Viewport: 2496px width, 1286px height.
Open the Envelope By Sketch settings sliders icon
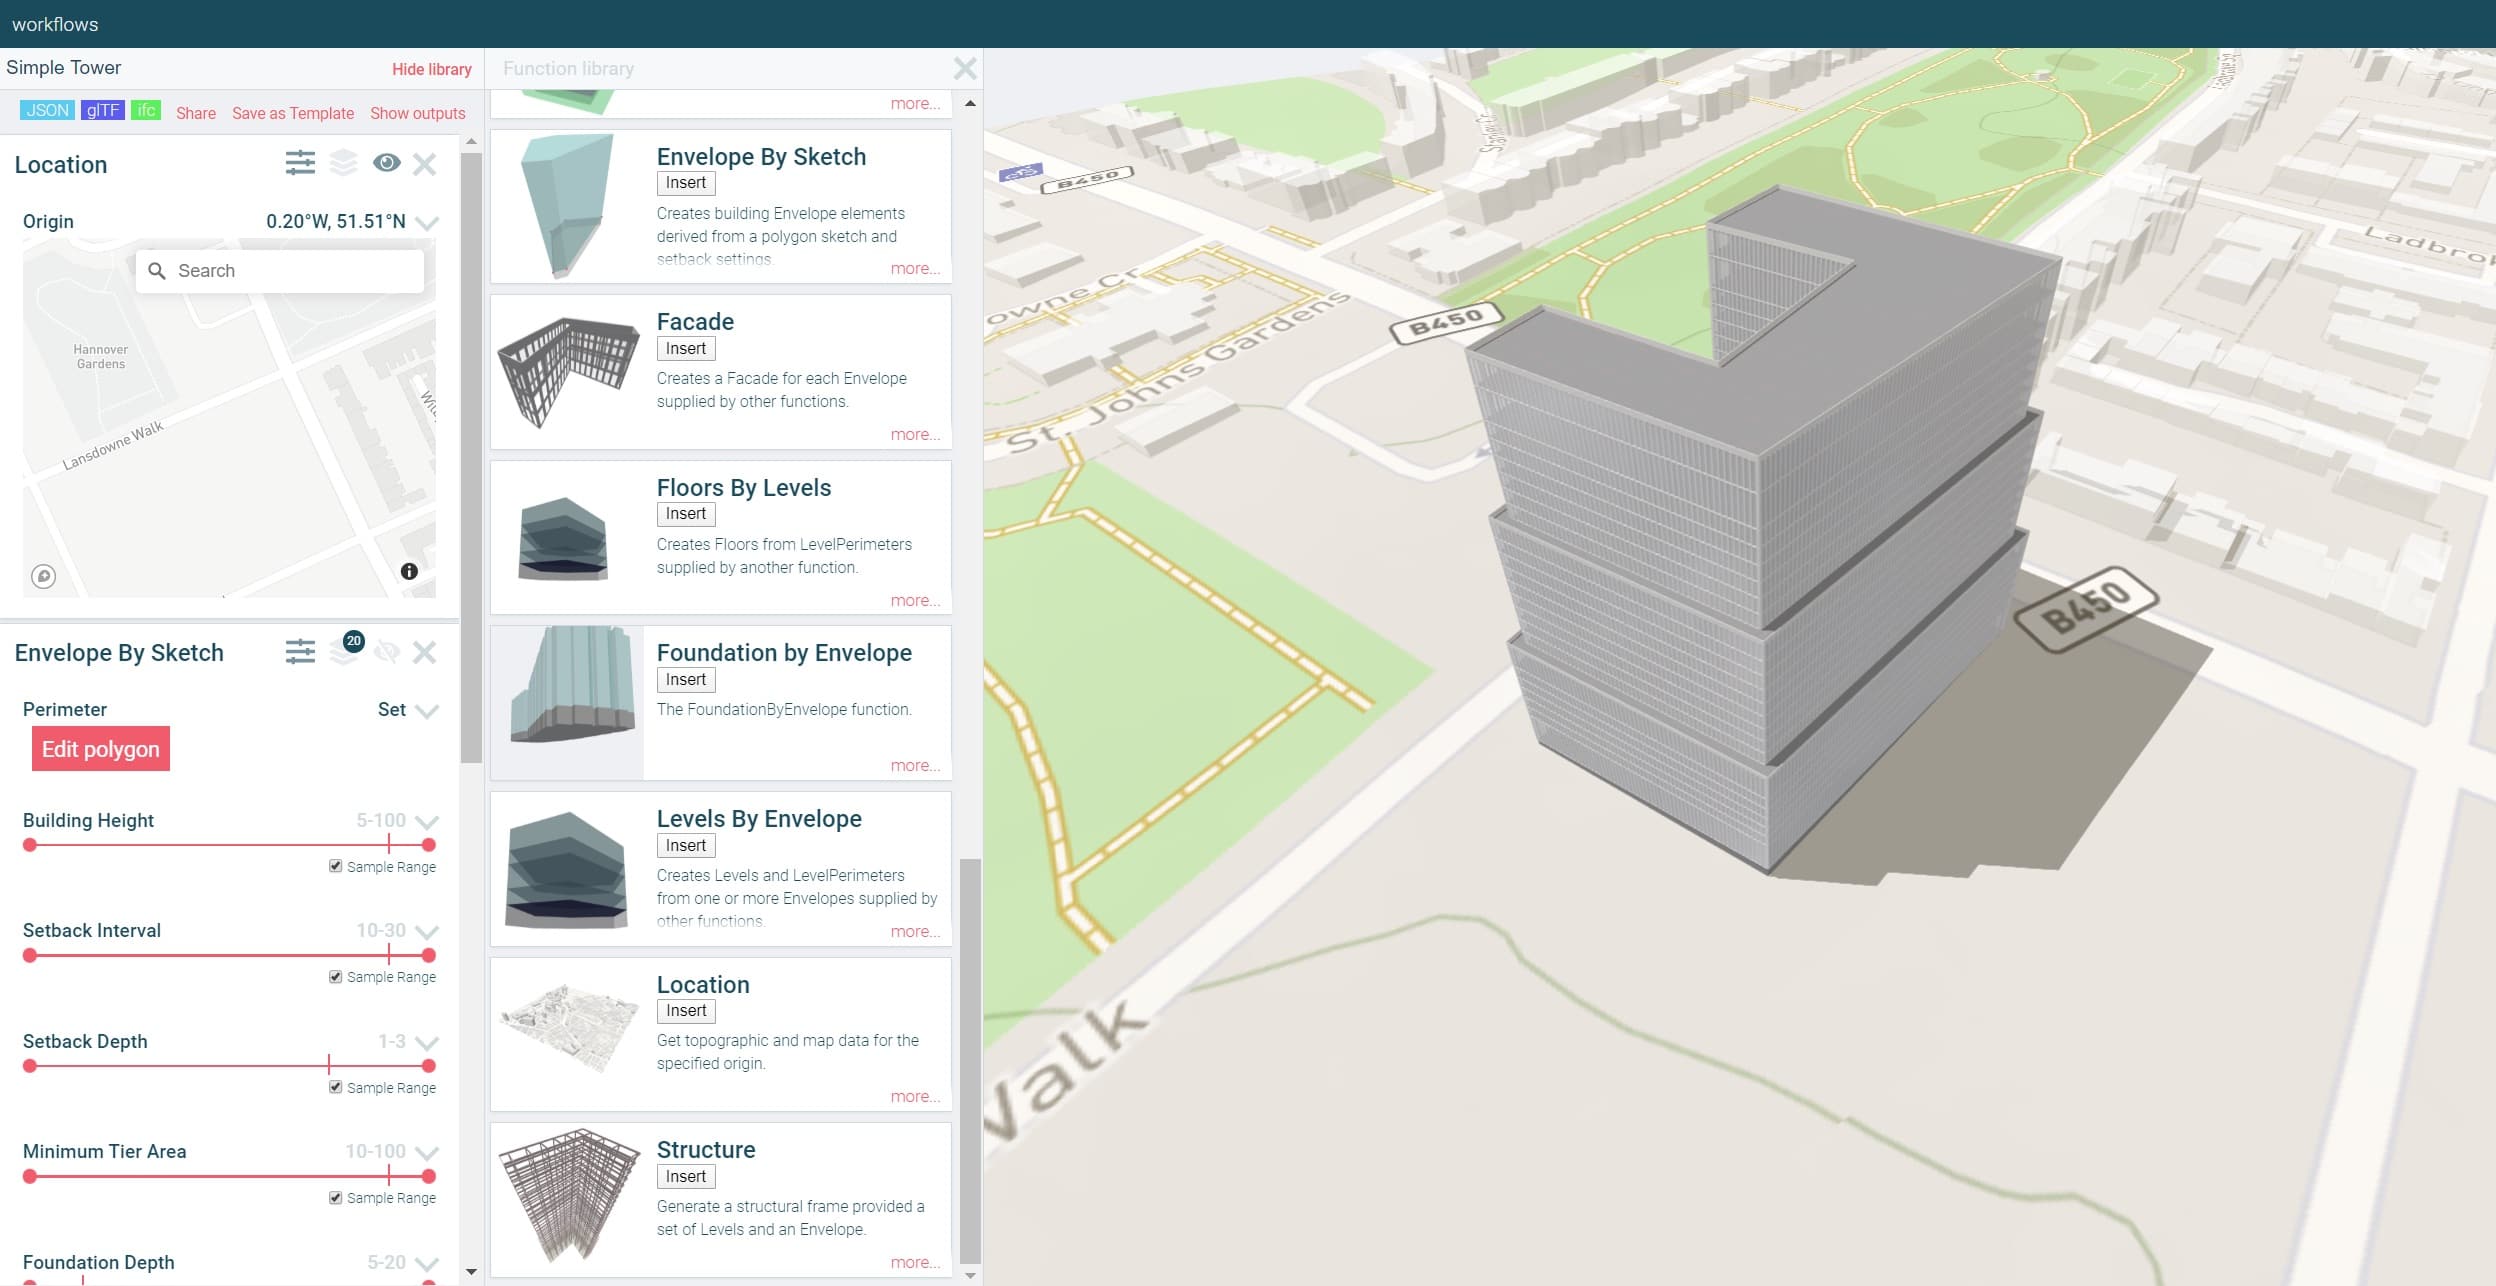point(300,652)
